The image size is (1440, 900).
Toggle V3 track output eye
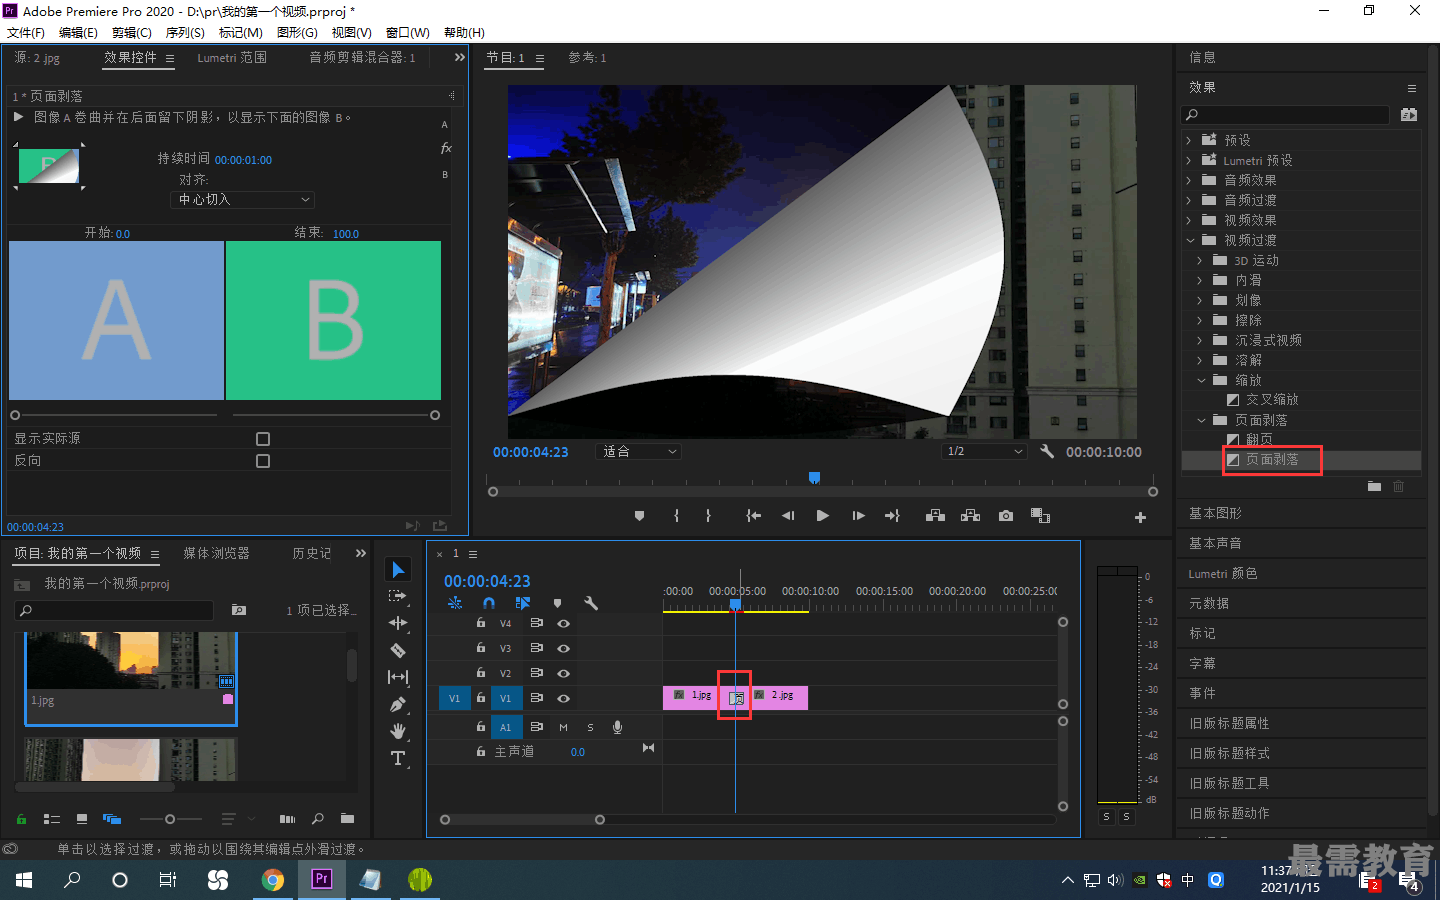click(563, 648)
